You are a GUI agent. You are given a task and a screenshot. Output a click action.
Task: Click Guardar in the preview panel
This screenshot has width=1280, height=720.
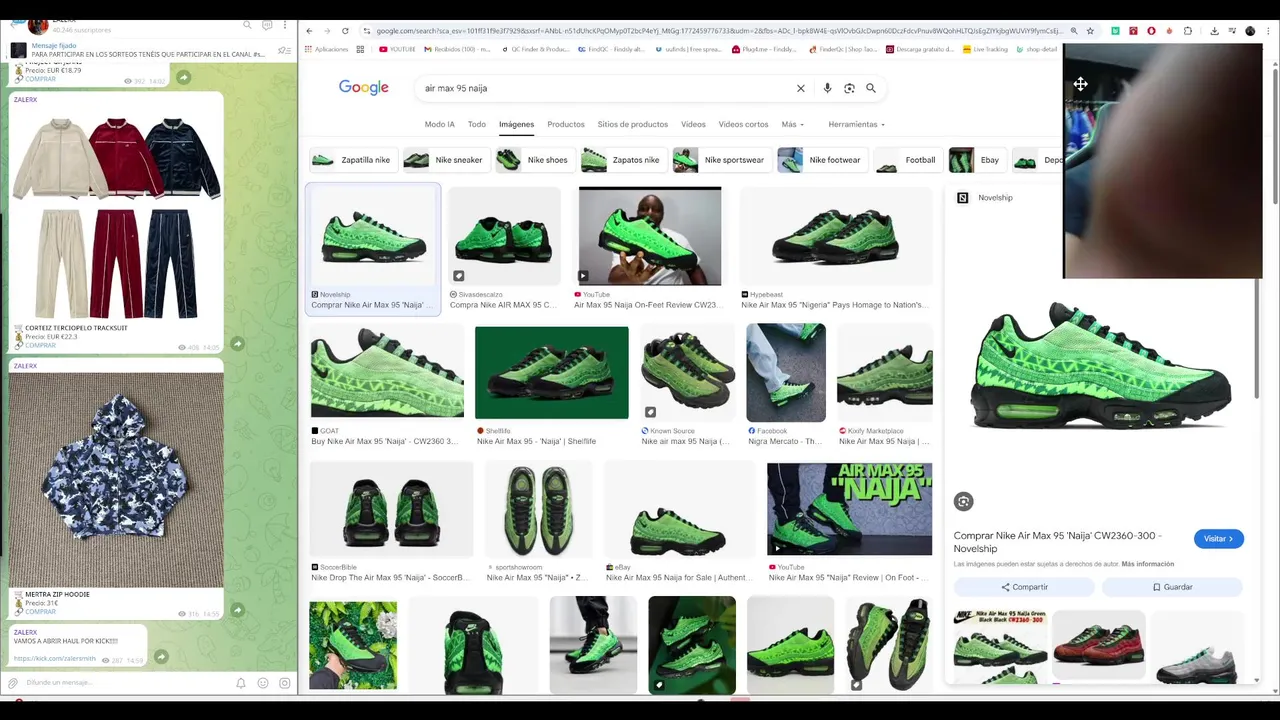tap(1172, 587)
